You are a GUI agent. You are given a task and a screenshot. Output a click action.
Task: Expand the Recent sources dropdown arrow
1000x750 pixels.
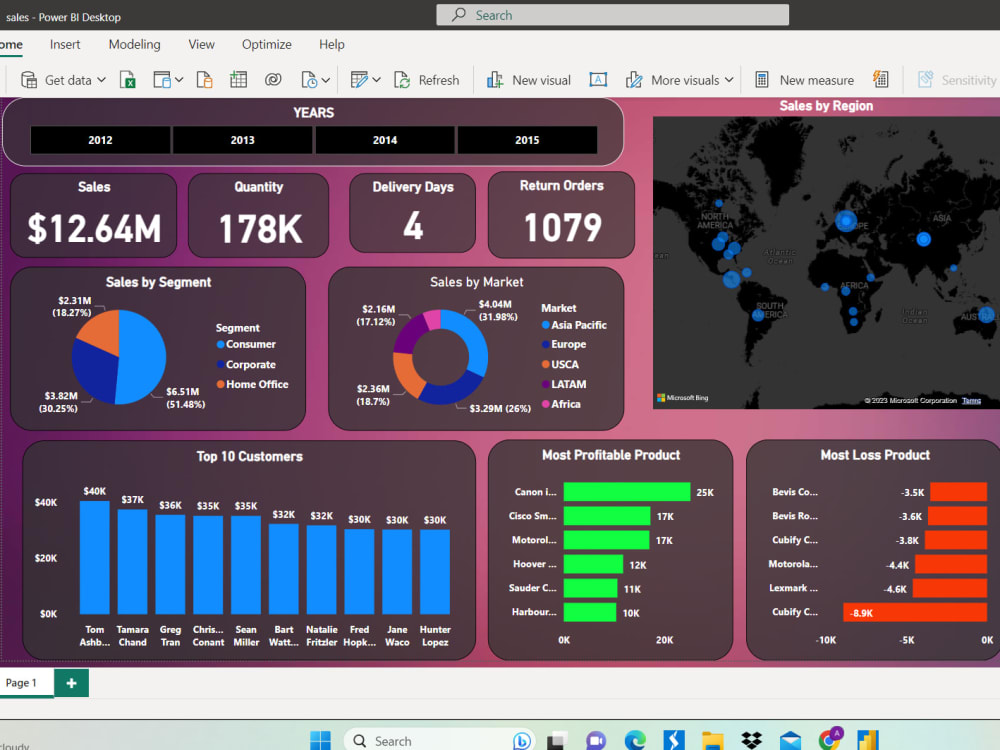click(x=325, y=78)
